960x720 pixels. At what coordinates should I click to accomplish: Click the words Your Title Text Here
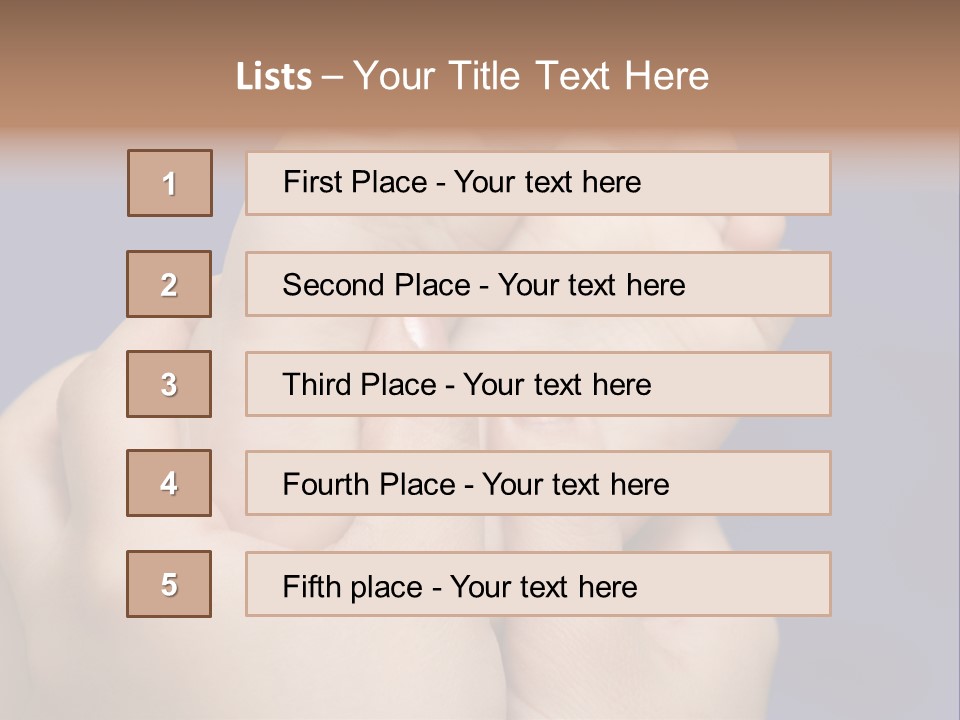point(531,76)
